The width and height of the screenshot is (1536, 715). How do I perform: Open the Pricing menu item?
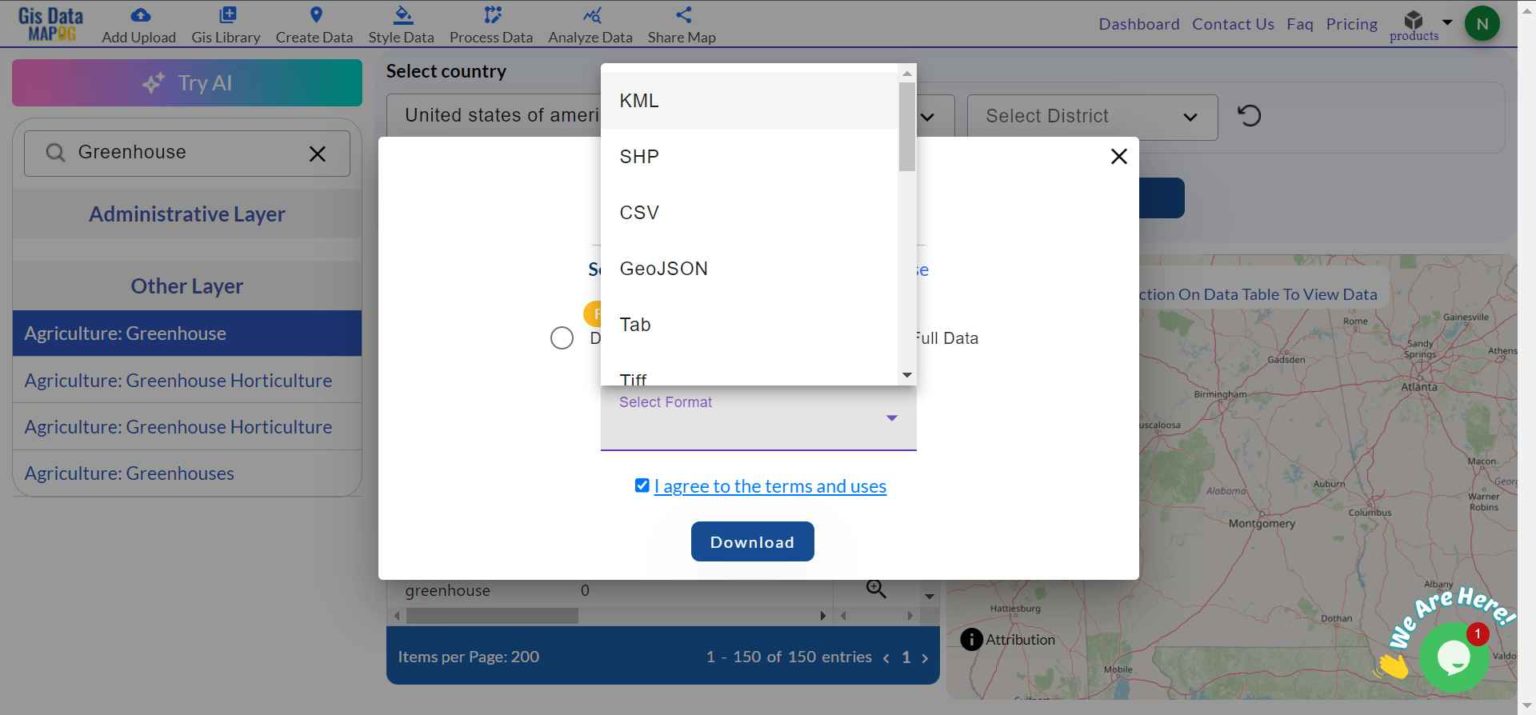point(1351,23)
